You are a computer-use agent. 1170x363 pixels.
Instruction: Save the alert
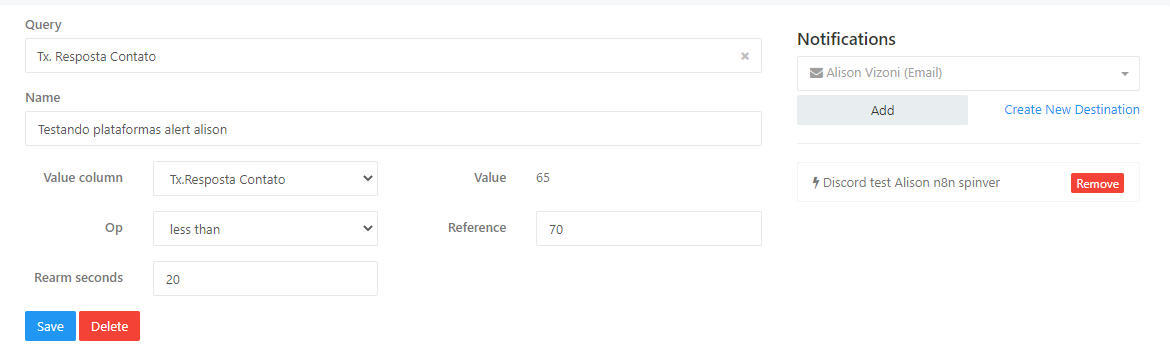click(50, 326)
